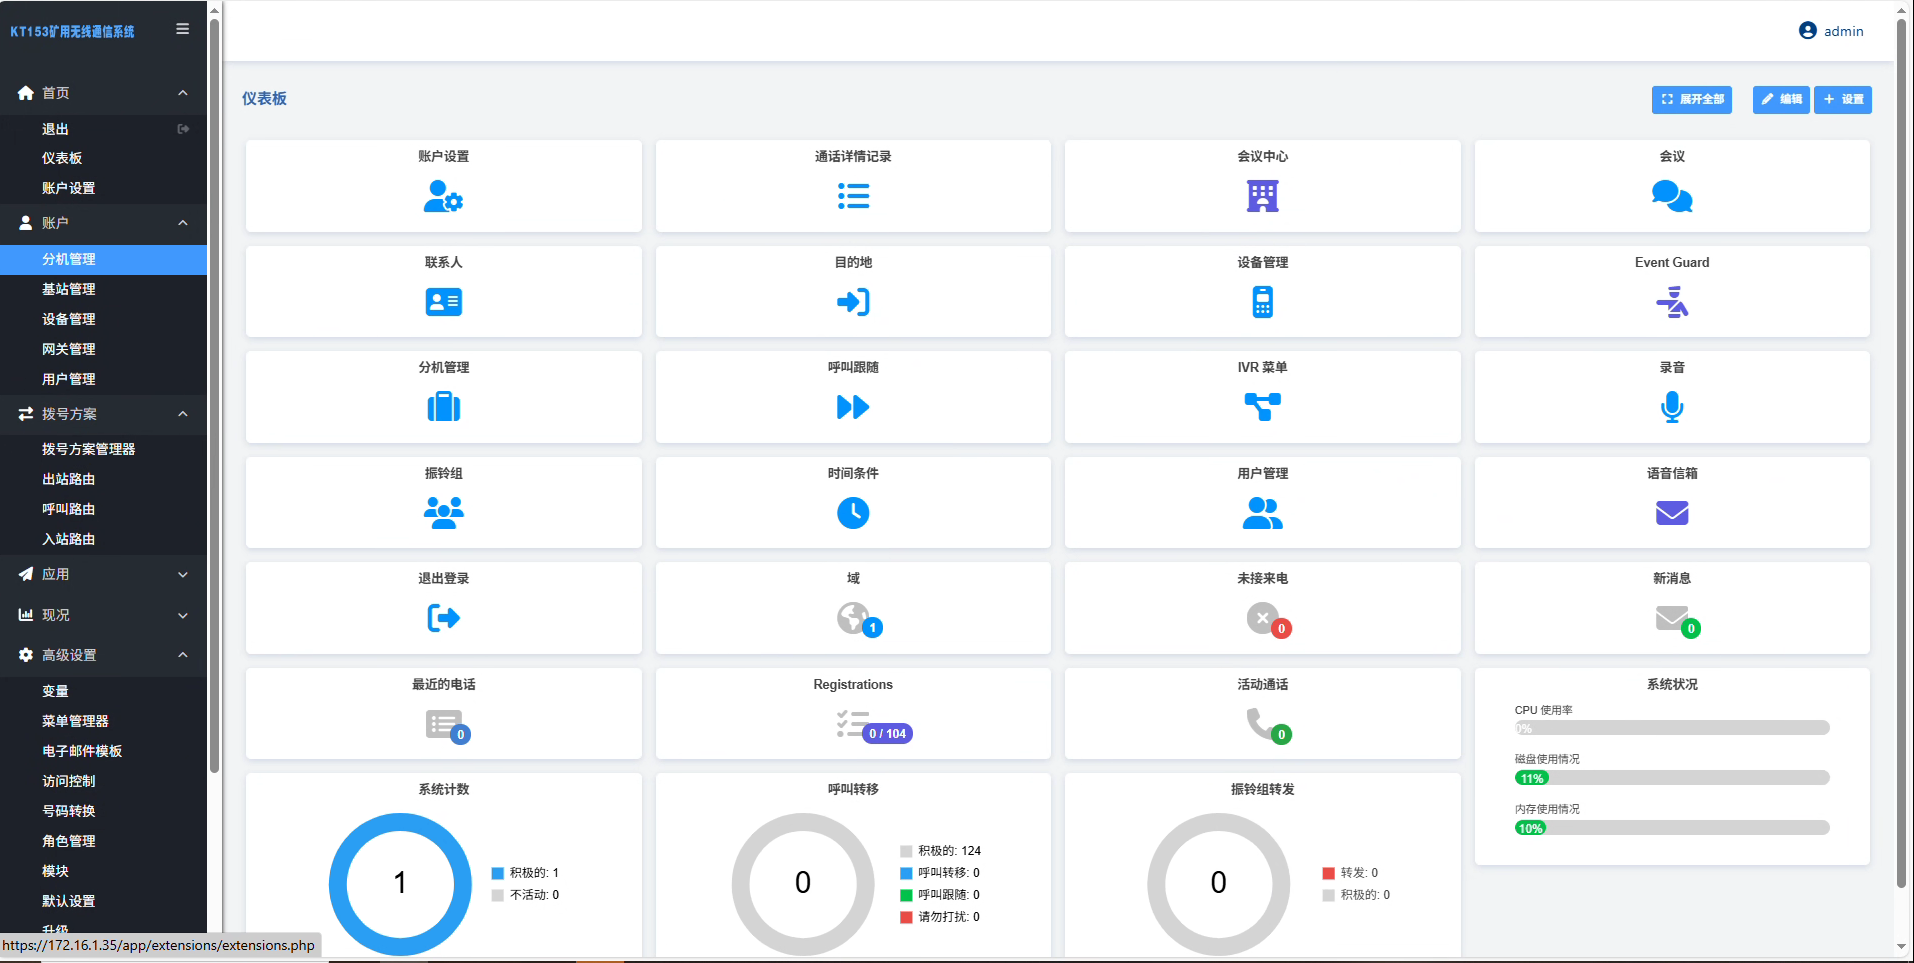Toggle the red do-not-disturb legend entry

[906, 917]
